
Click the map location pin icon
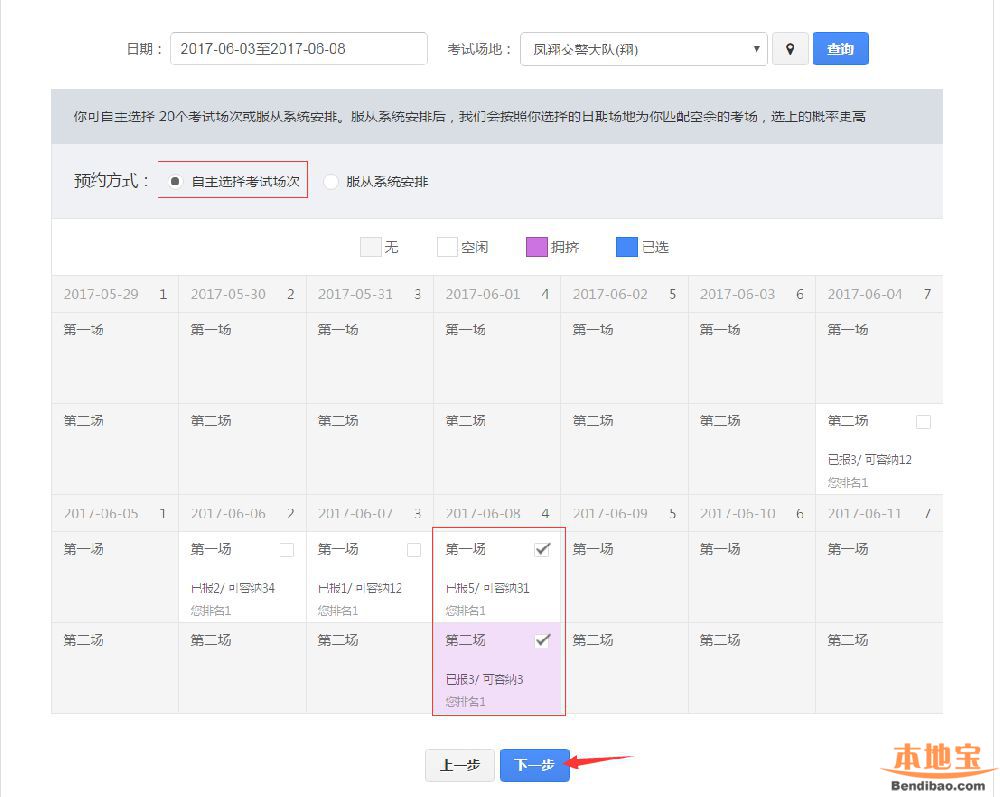point(790,49)
